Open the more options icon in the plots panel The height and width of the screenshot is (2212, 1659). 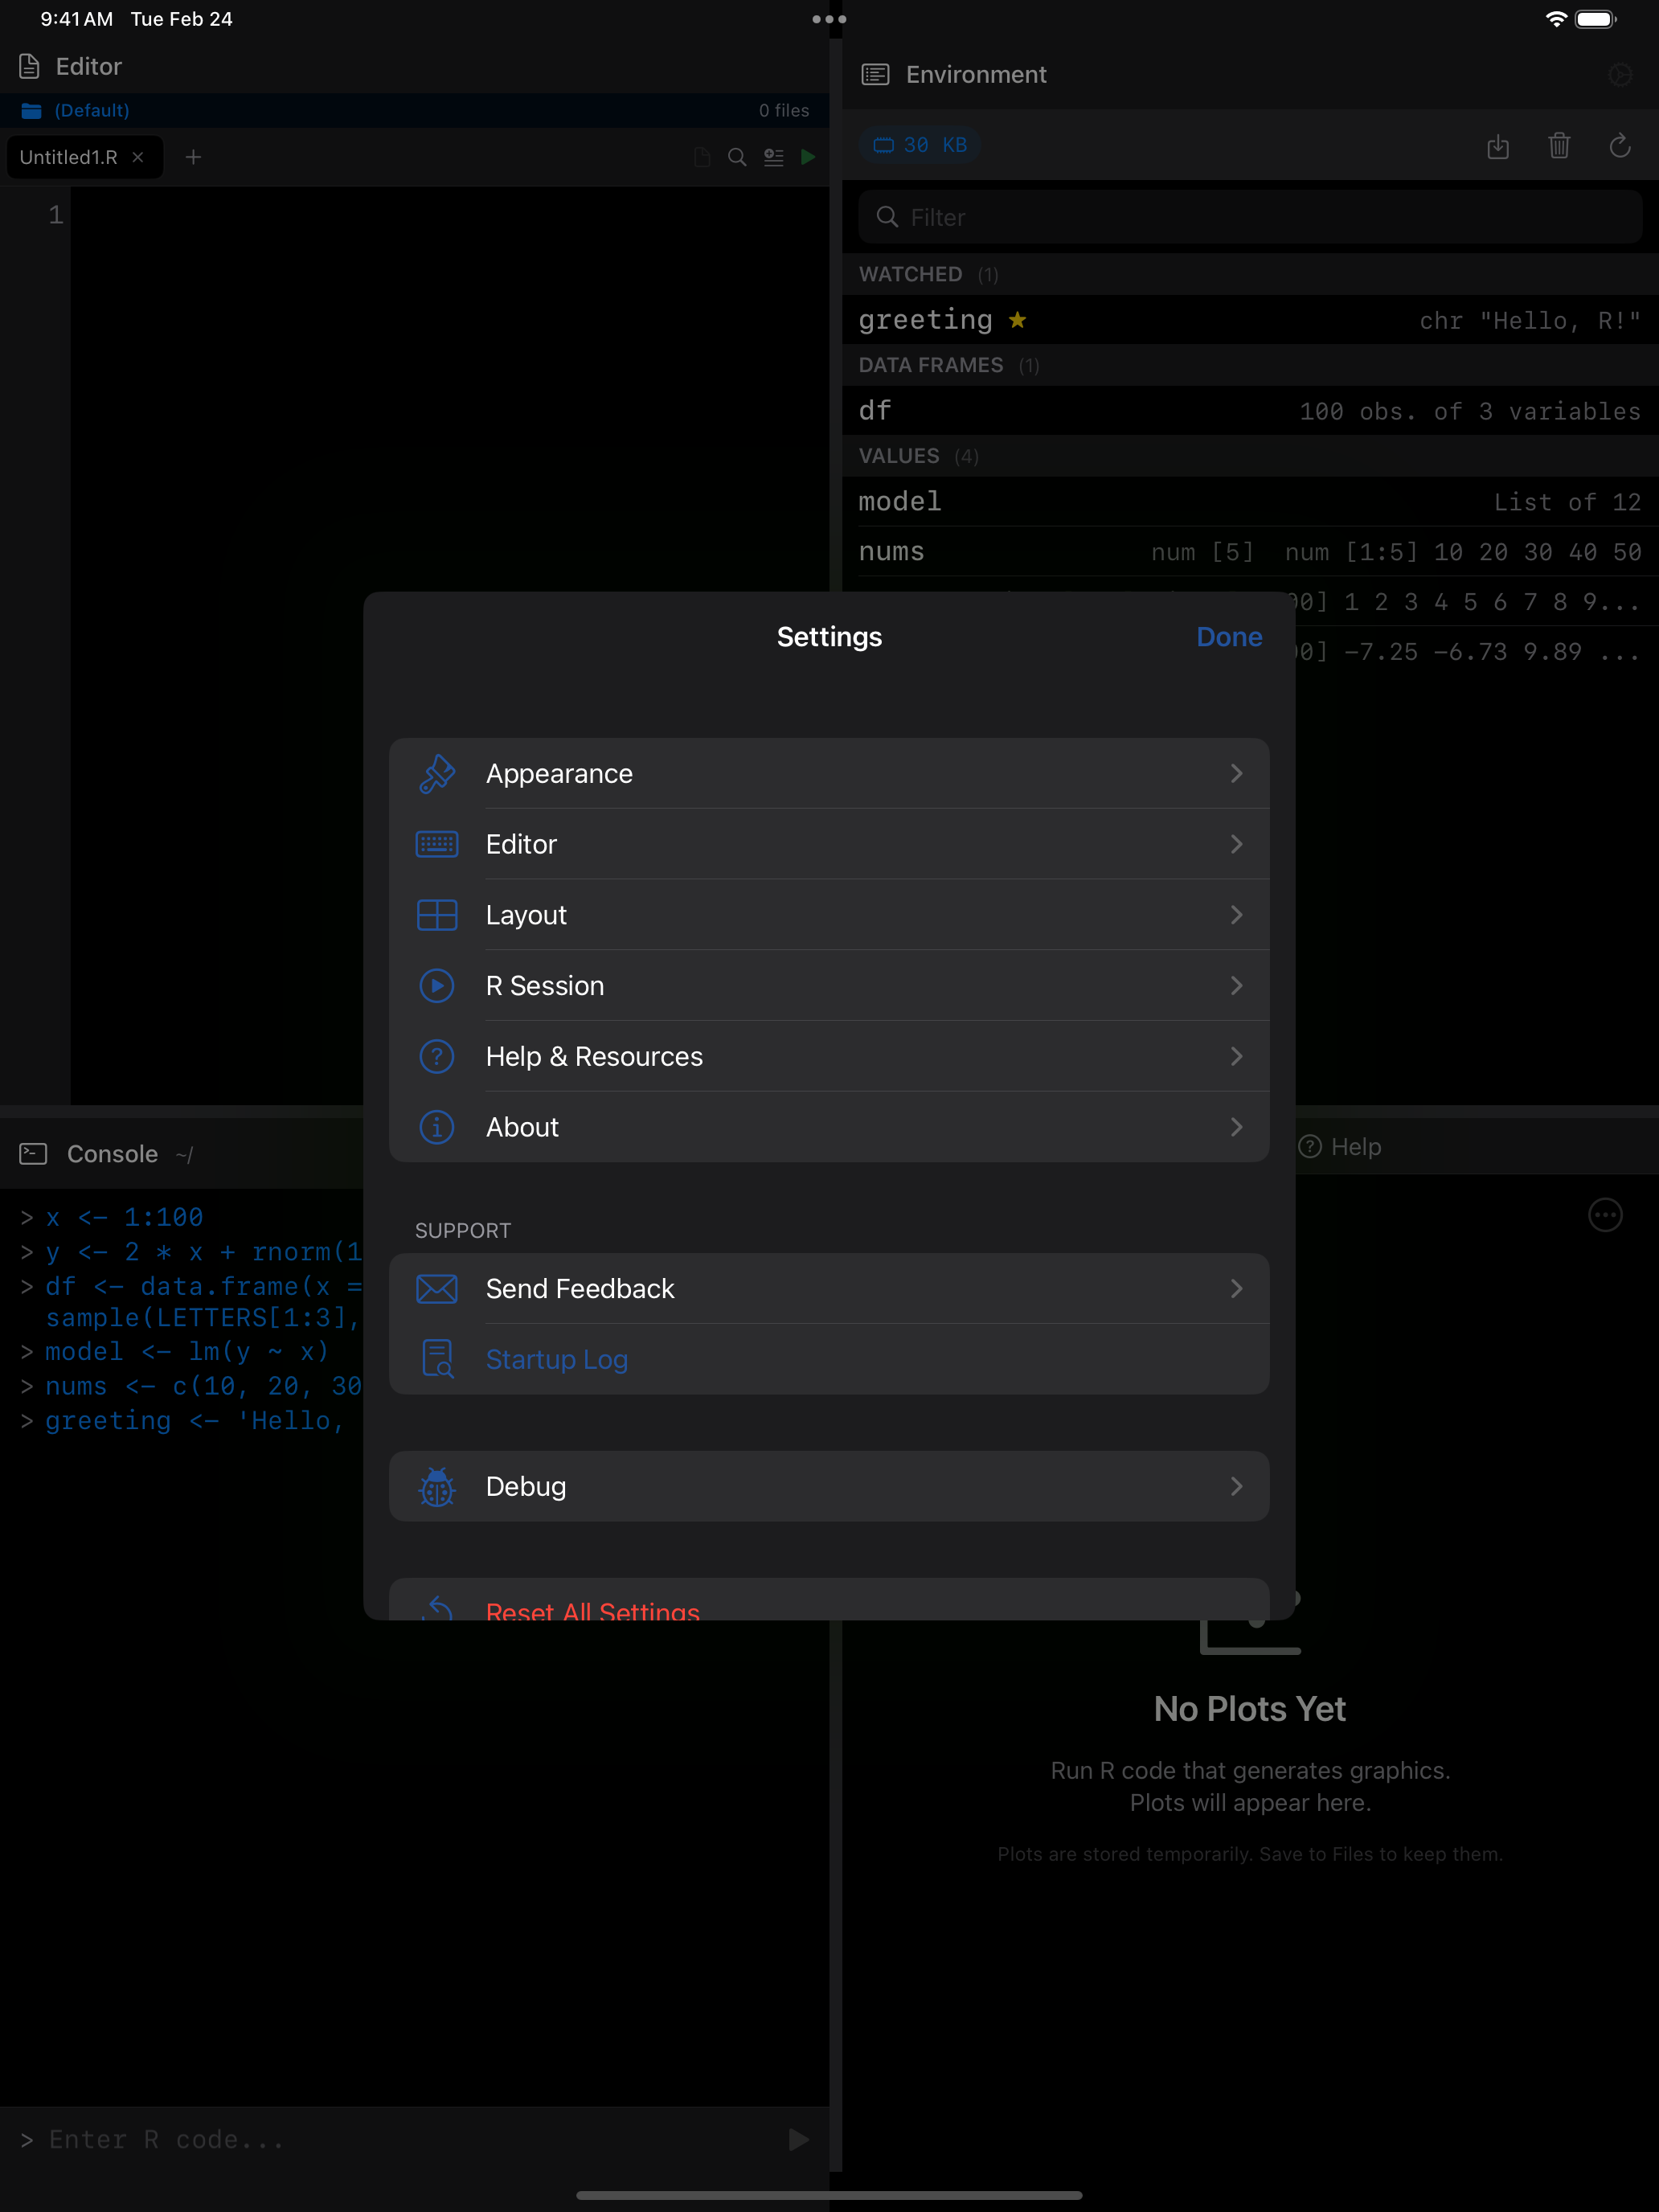[x=1605, y=1215]
